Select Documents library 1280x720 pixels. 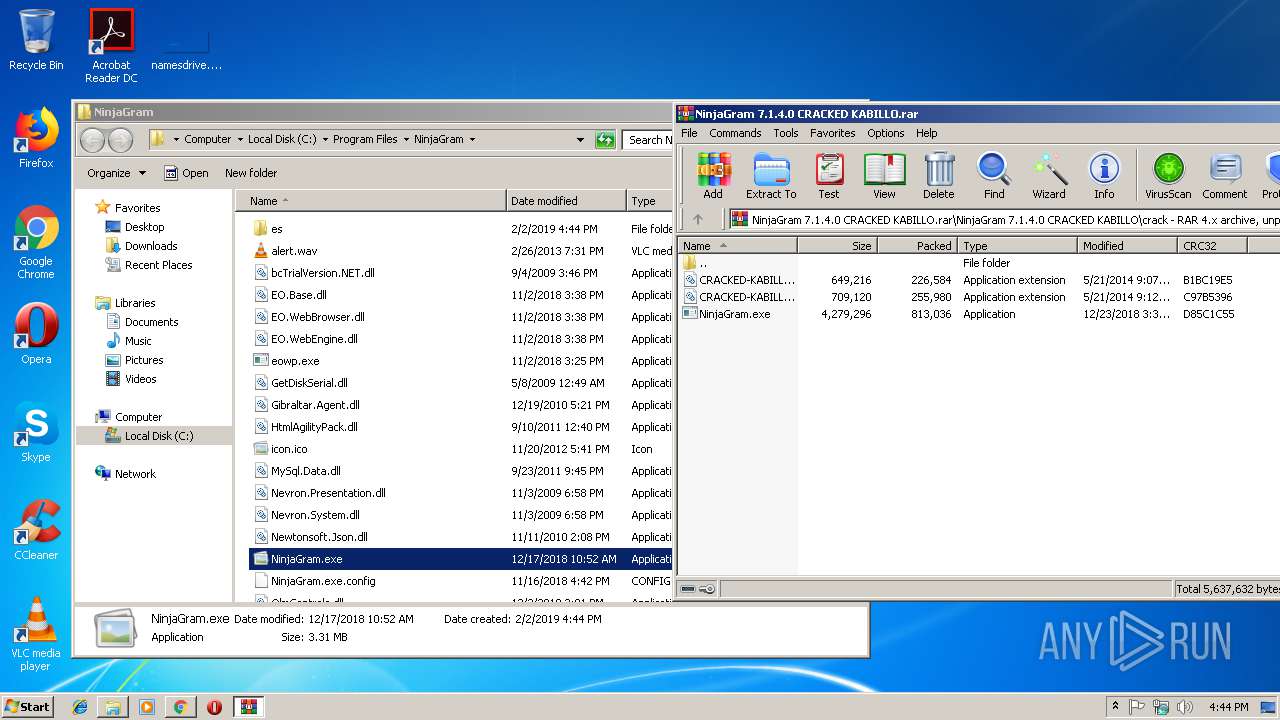click(x=151, y=322)
